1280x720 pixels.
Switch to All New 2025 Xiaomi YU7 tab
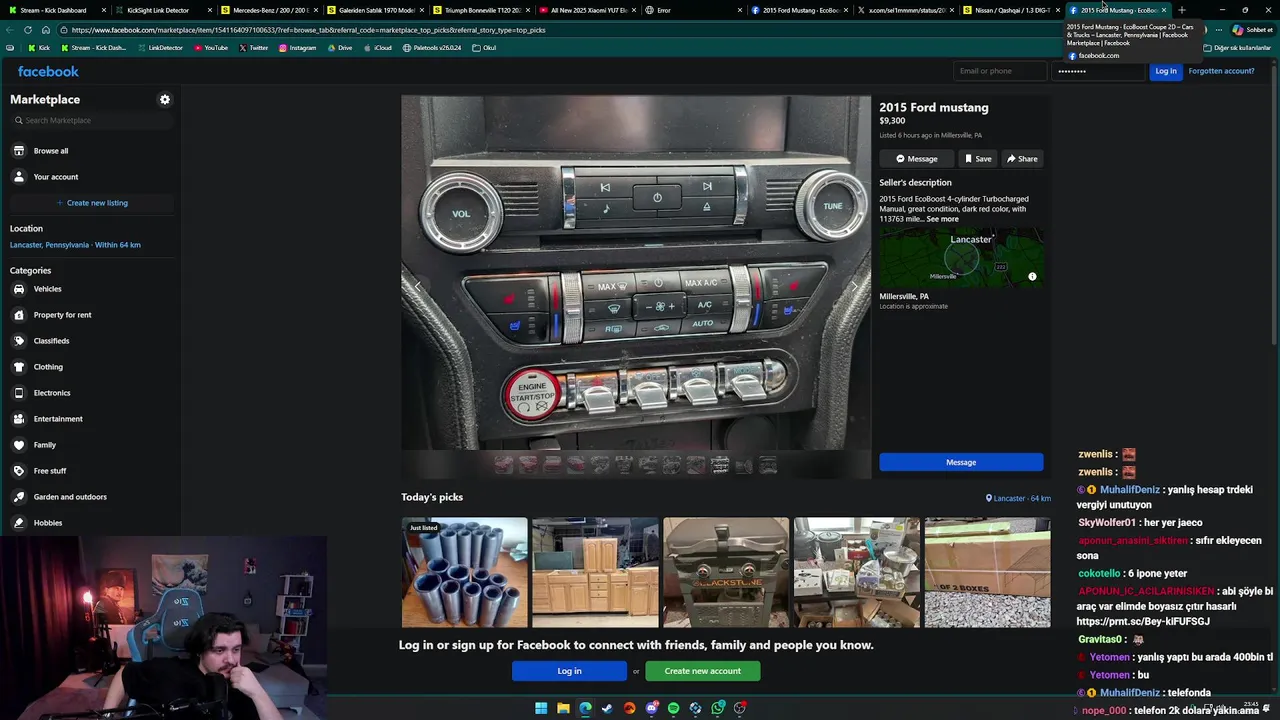point(588,10)
